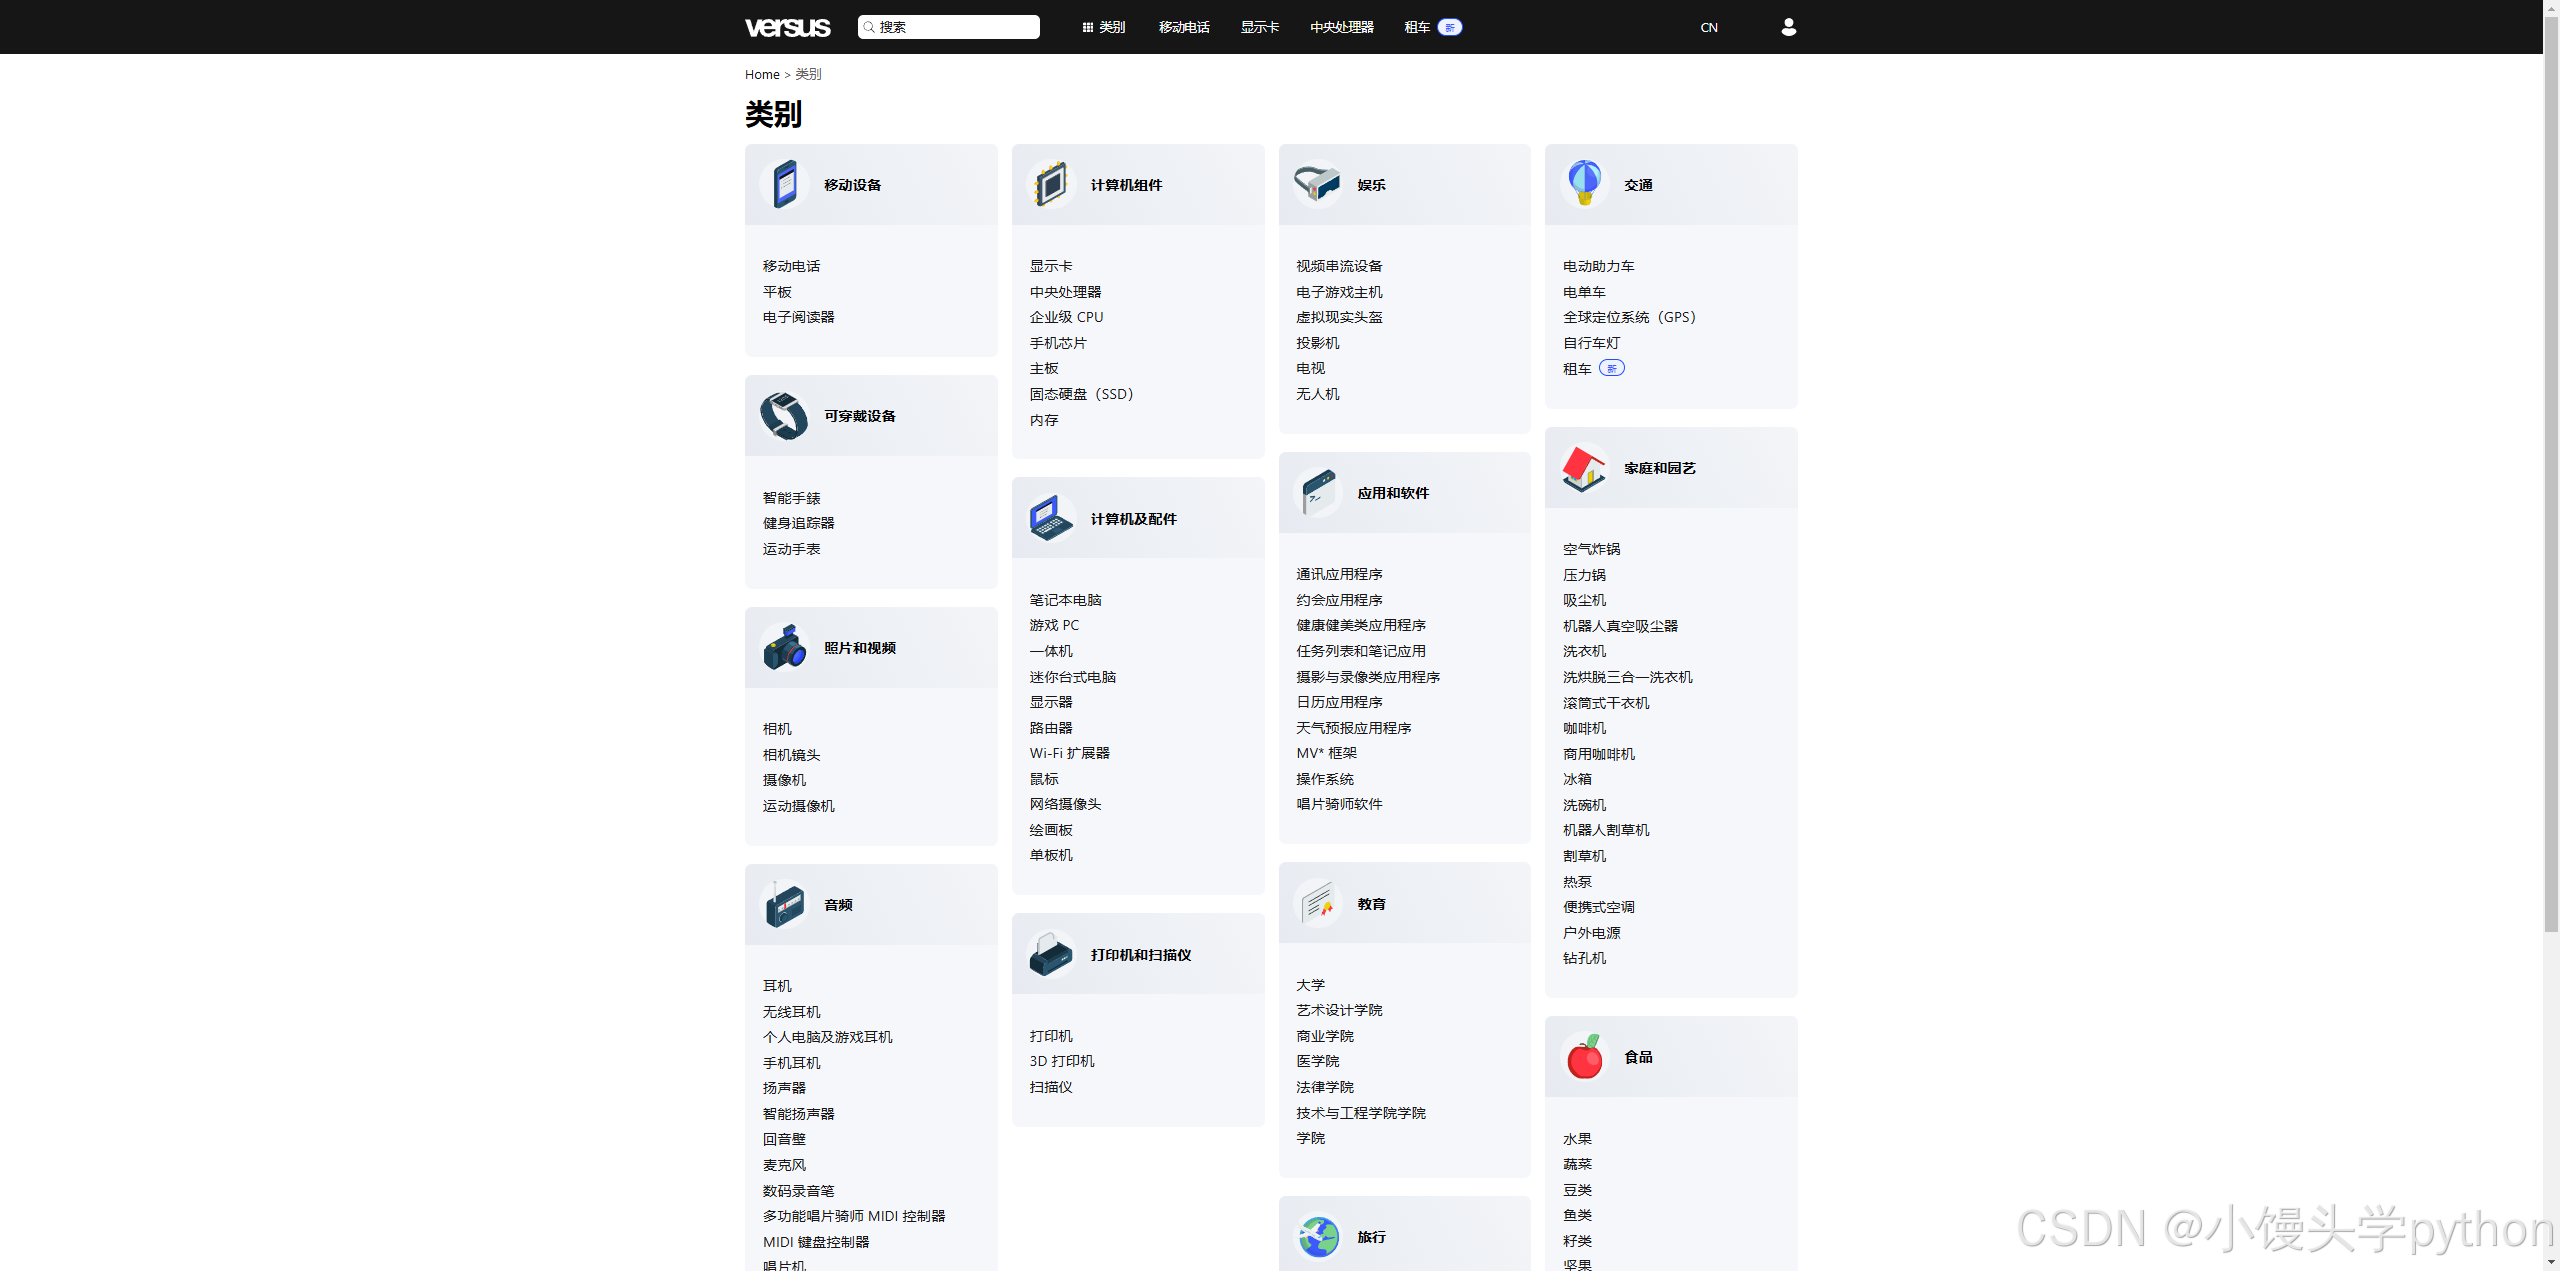Image resolution: width=2560 pixels, height=1271 pixels.
Task: Open the 智能手表 link
Action: 791,498
